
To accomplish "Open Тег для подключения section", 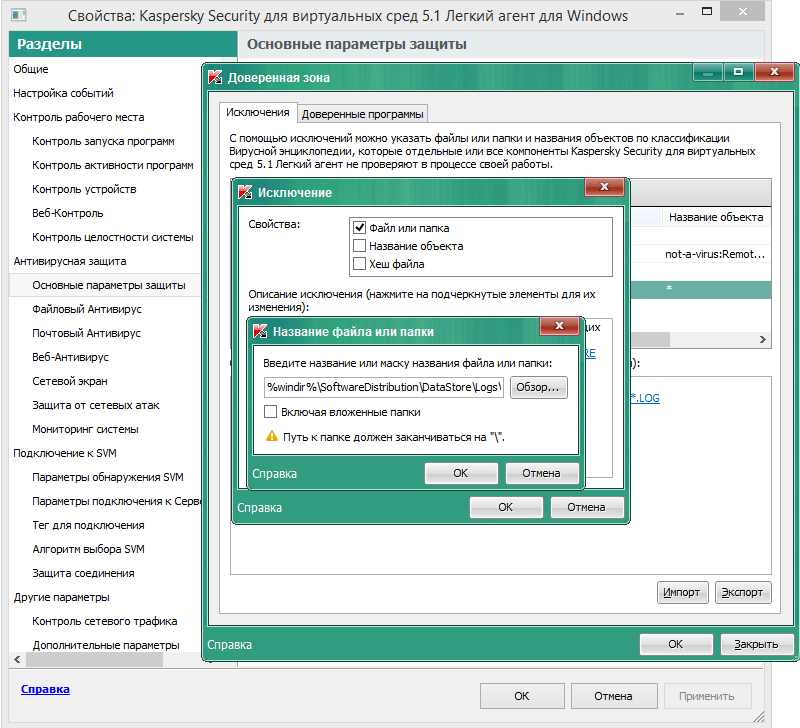I will [x=88, y=524].
